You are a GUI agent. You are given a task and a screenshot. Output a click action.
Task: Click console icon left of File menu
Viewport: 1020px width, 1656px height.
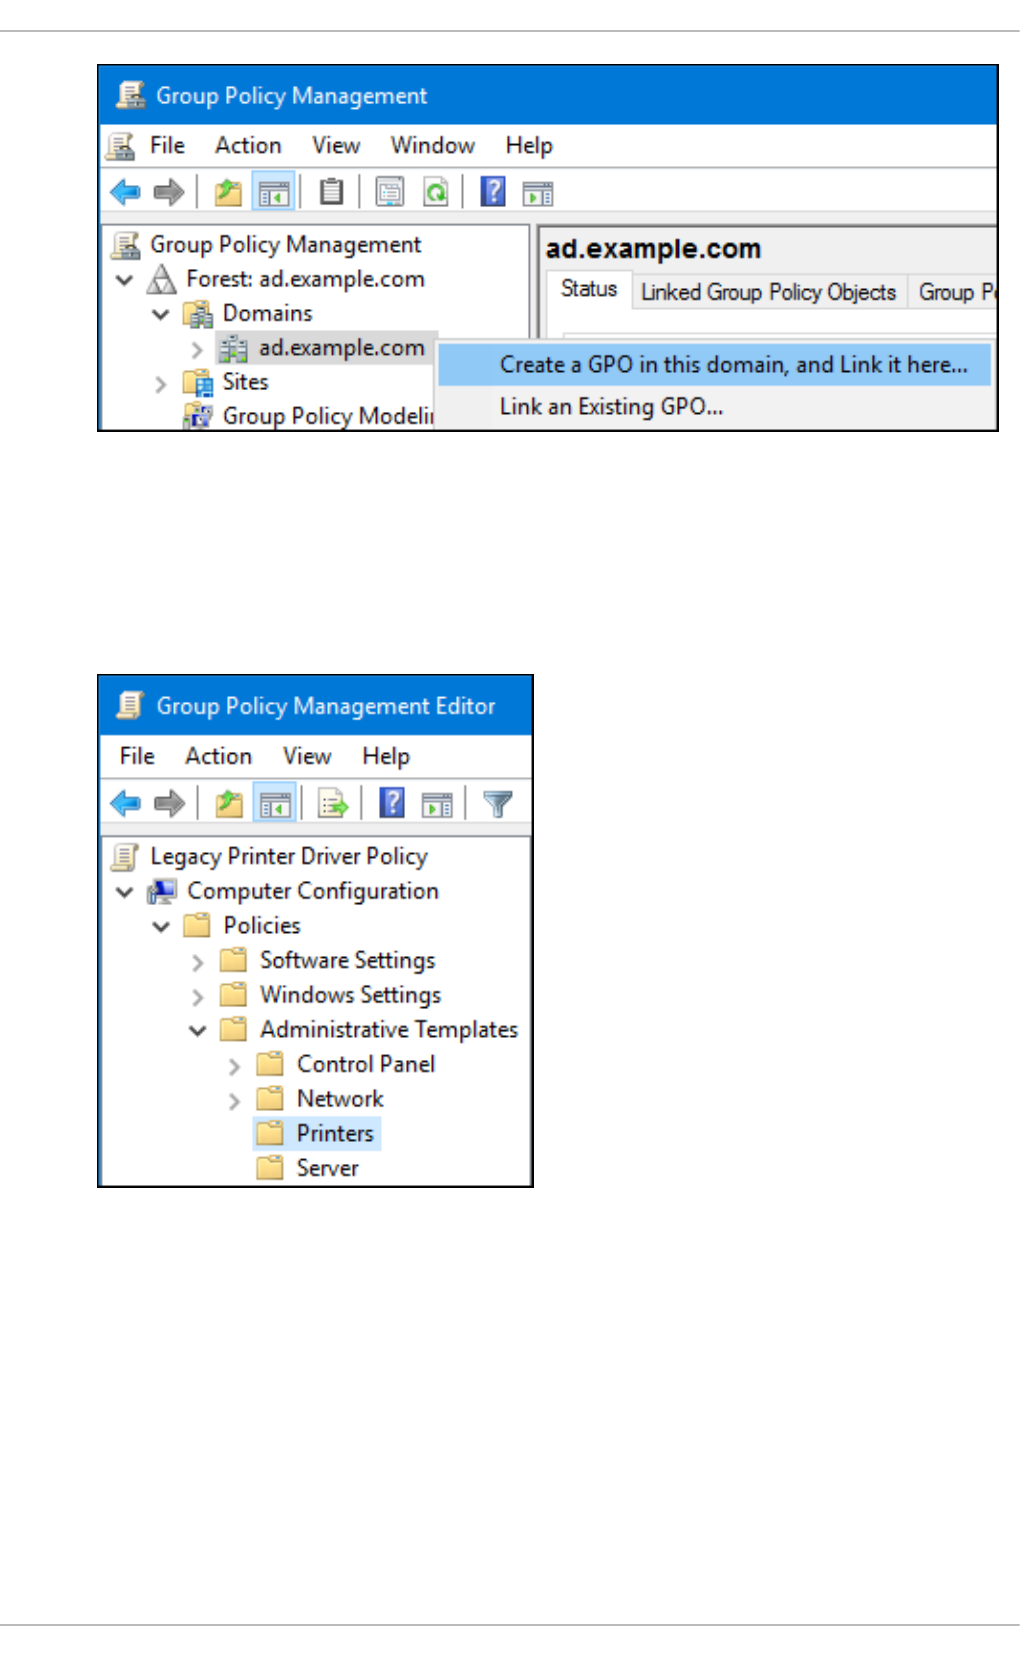click(121, 146)
